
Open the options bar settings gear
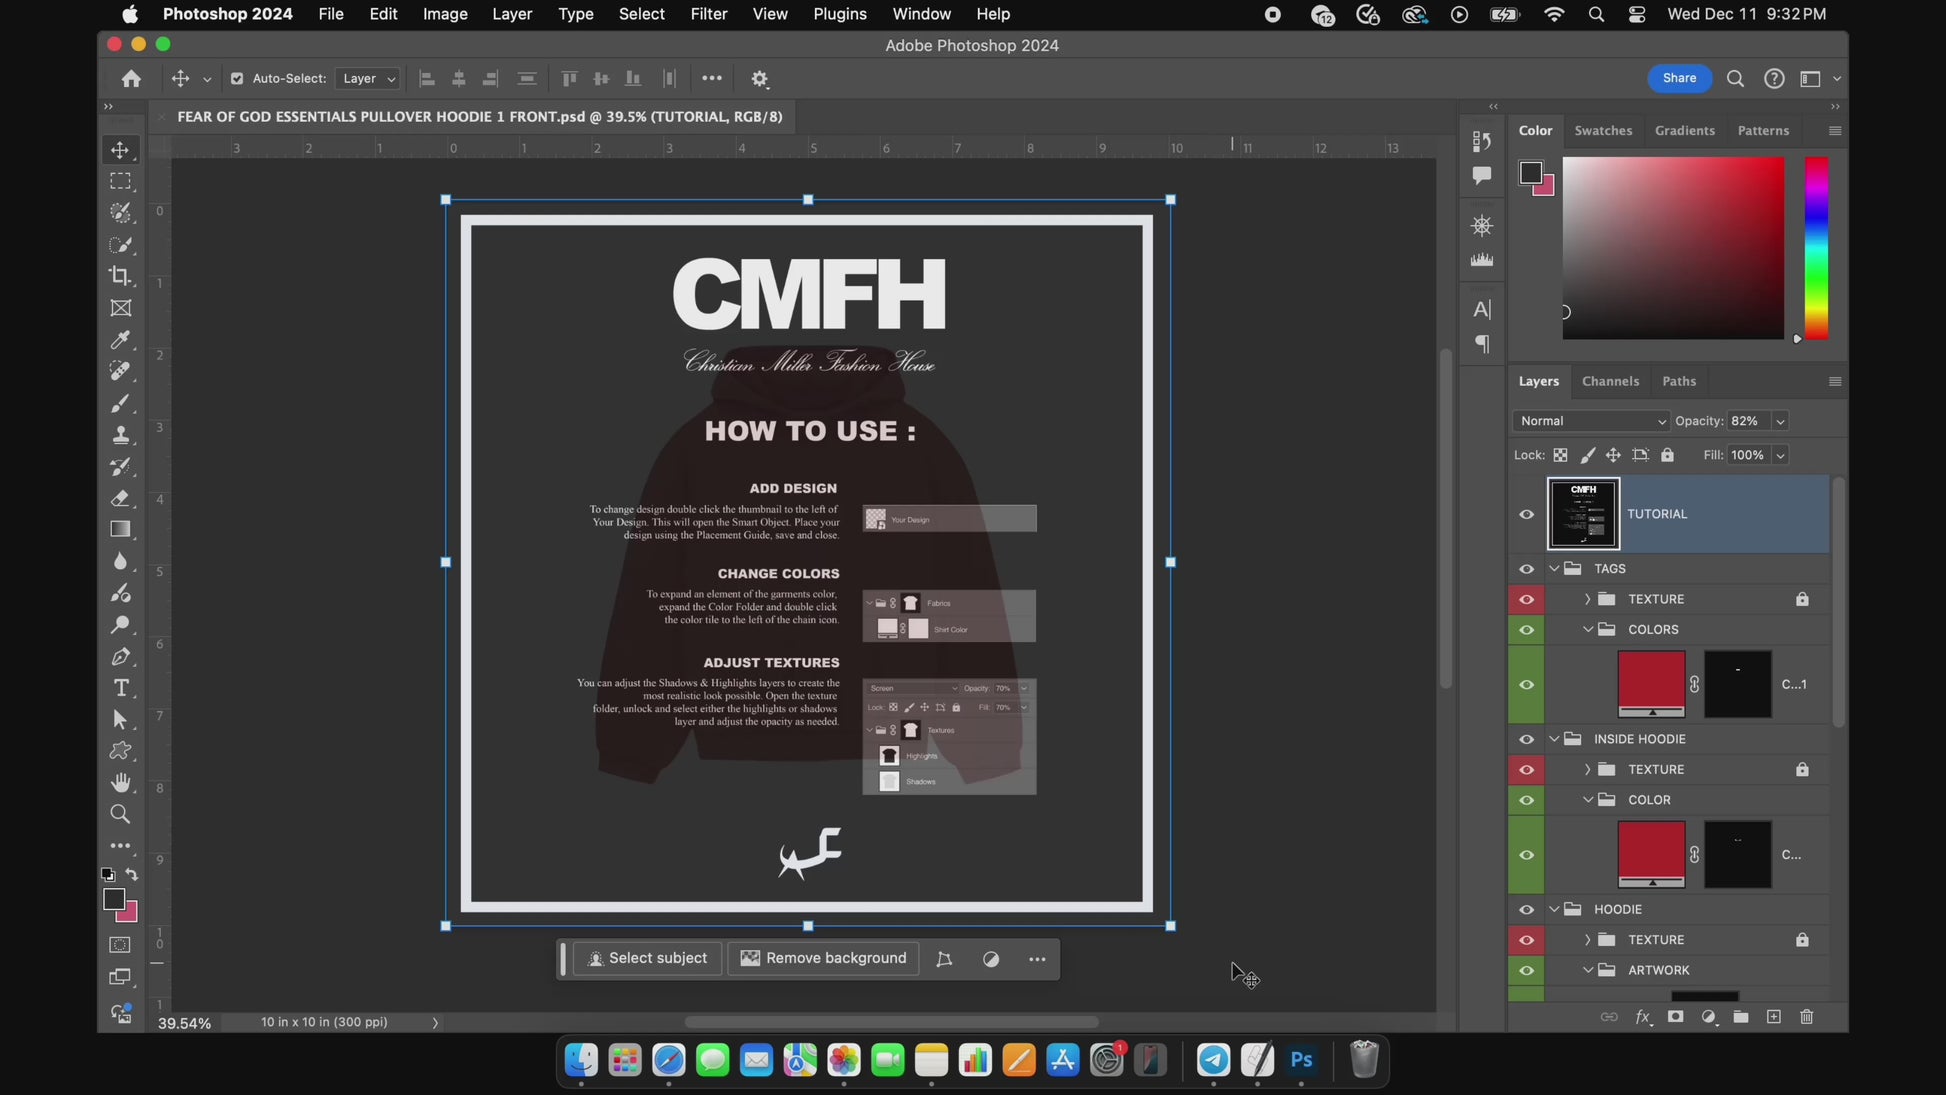click(760, 79)
